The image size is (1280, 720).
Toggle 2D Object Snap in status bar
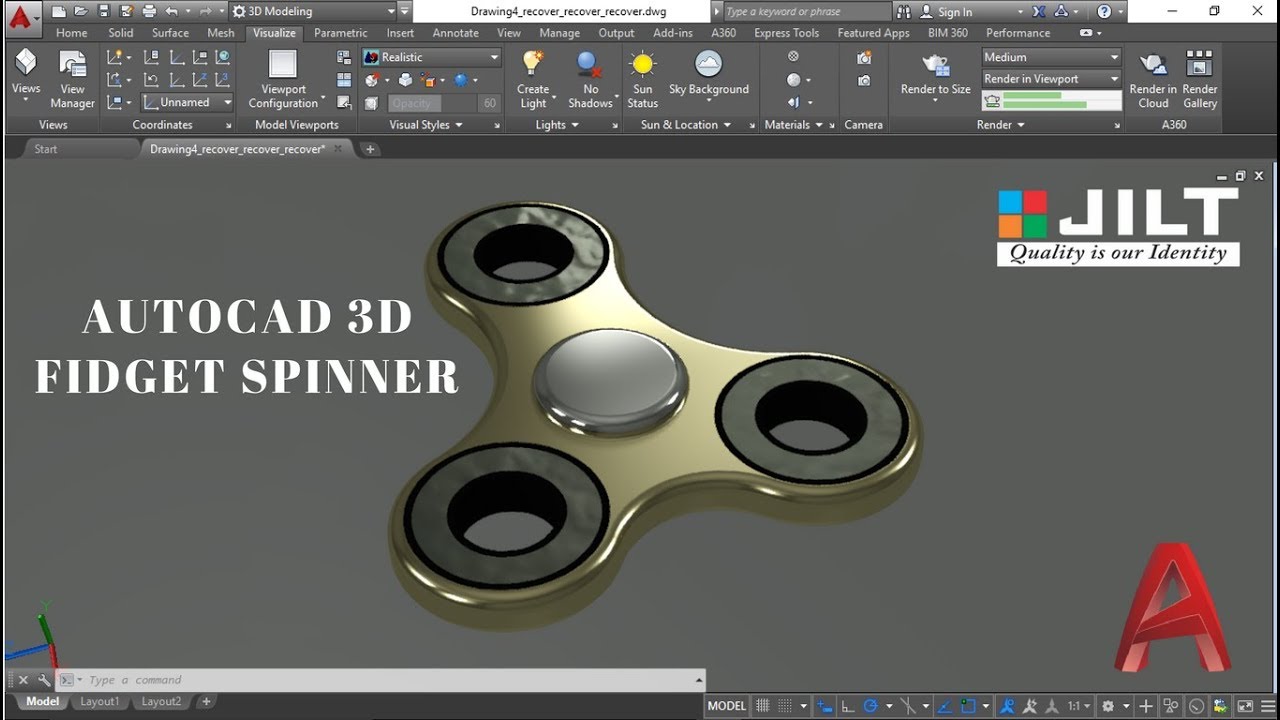pos(968,706)
